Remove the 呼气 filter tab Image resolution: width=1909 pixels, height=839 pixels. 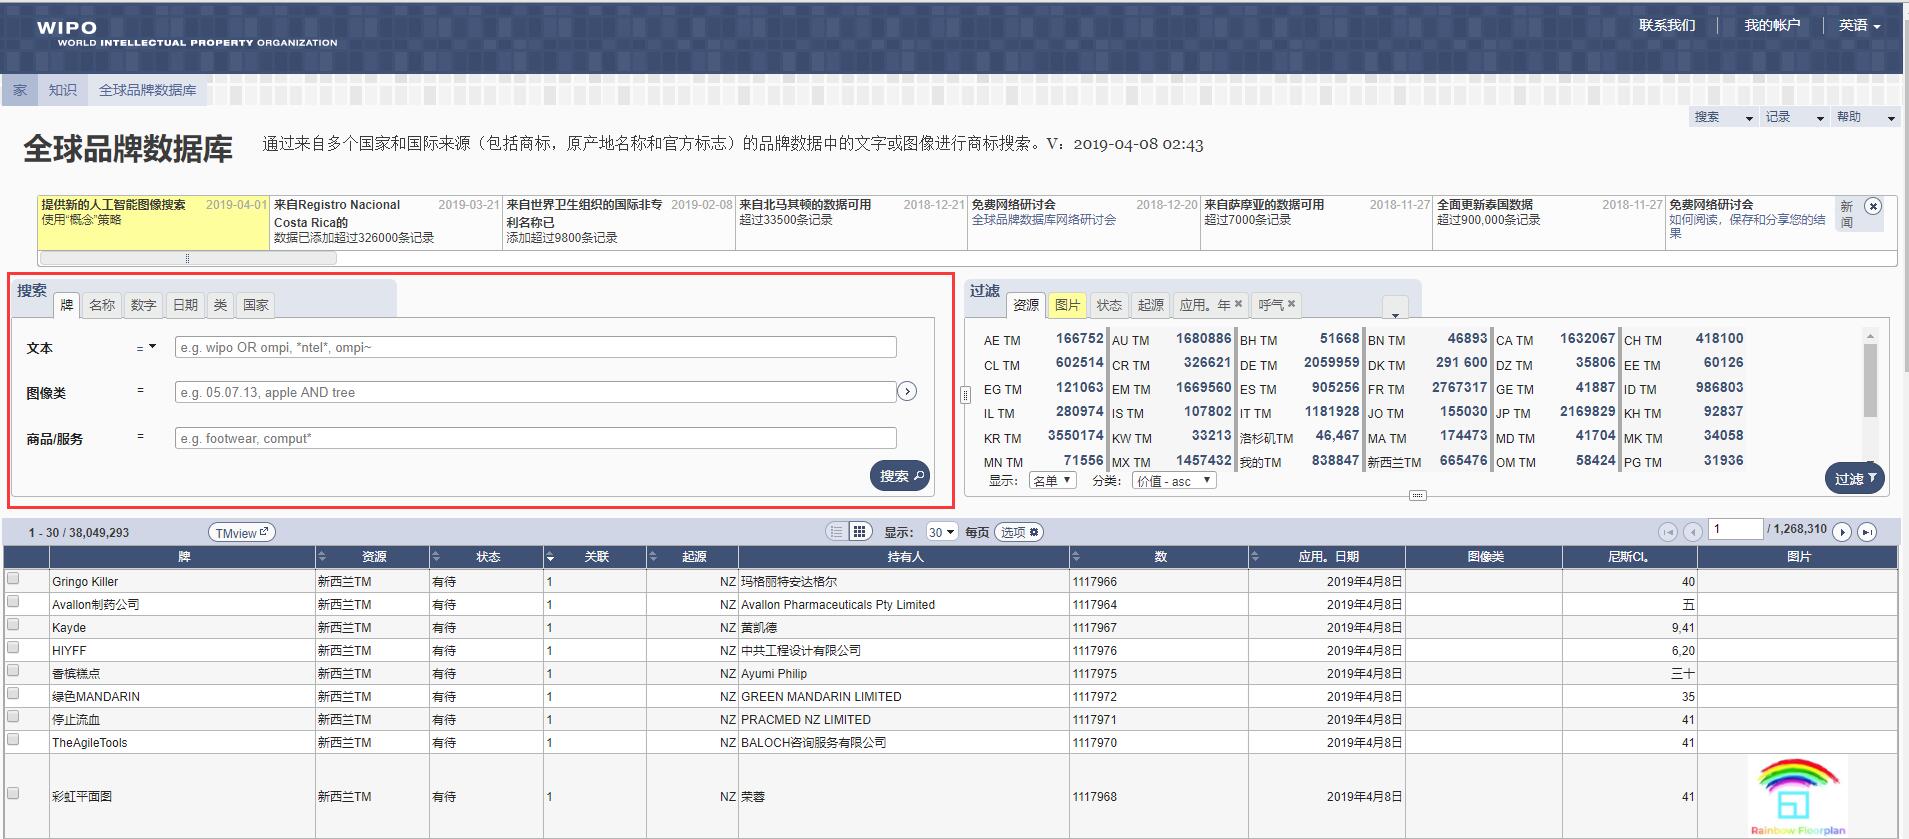(x=1291, y=304)
